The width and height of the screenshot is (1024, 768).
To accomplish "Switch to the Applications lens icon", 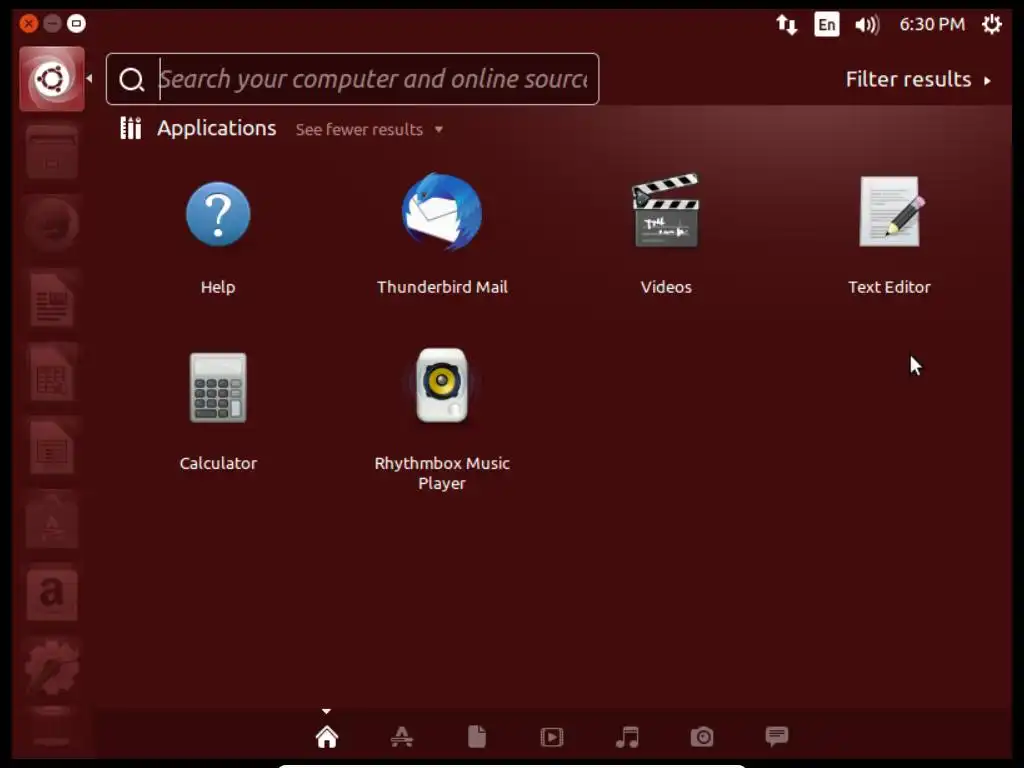I will (x=402, y=737).
